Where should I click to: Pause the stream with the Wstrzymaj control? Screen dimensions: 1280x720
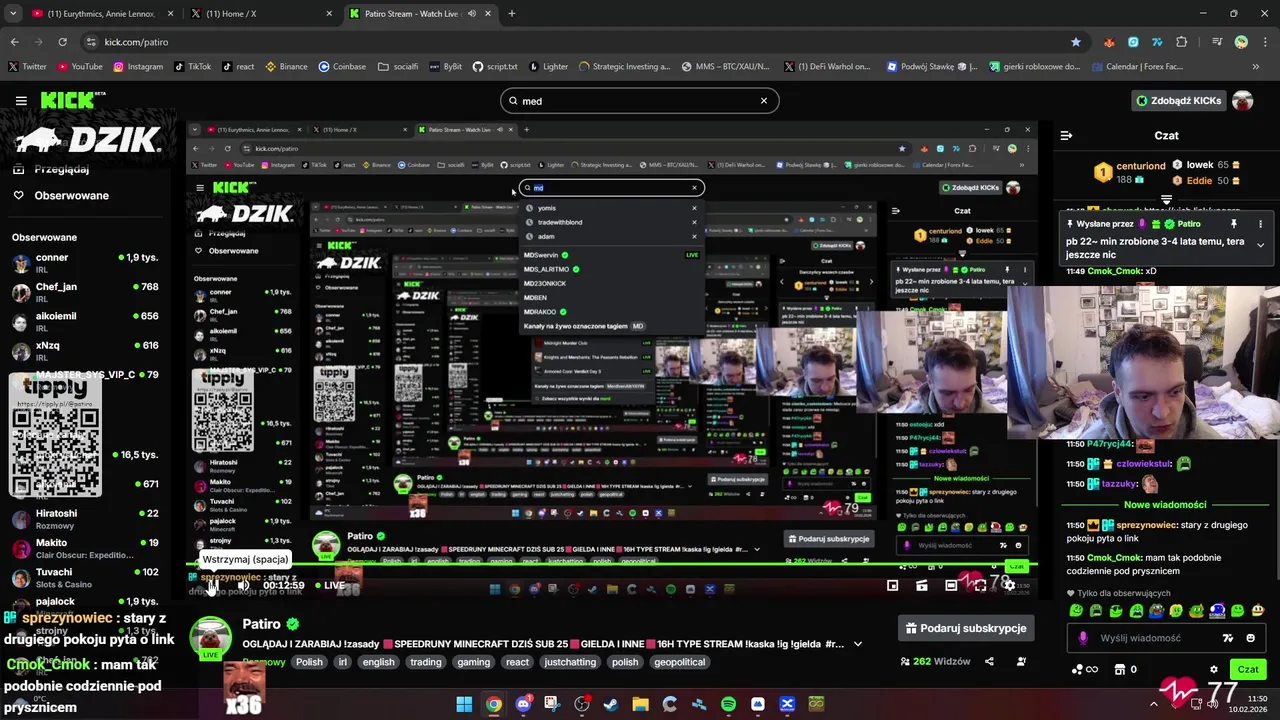pos(211,587)
